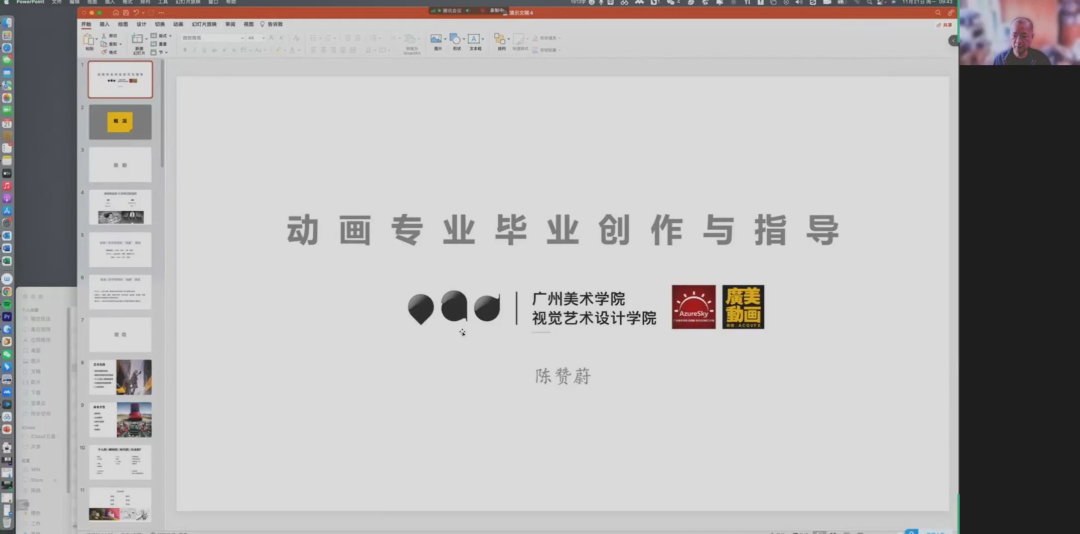Select slide 4 thumbnail
This screenshot has width=1080, height=534.
tap(120, 207)
